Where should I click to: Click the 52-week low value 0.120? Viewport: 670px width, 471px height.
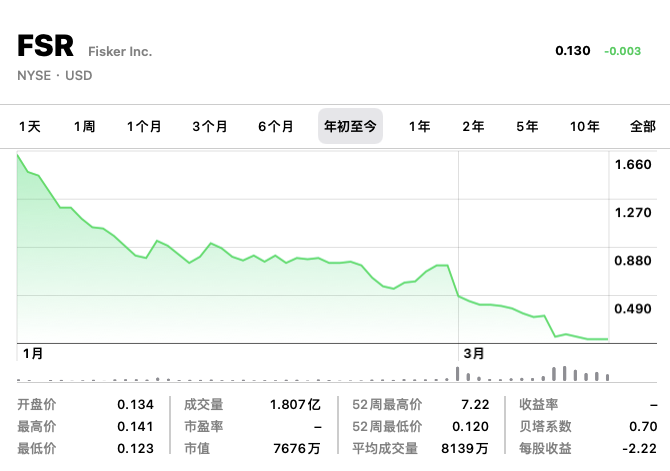pyautogui.click(x=470, y=427)
